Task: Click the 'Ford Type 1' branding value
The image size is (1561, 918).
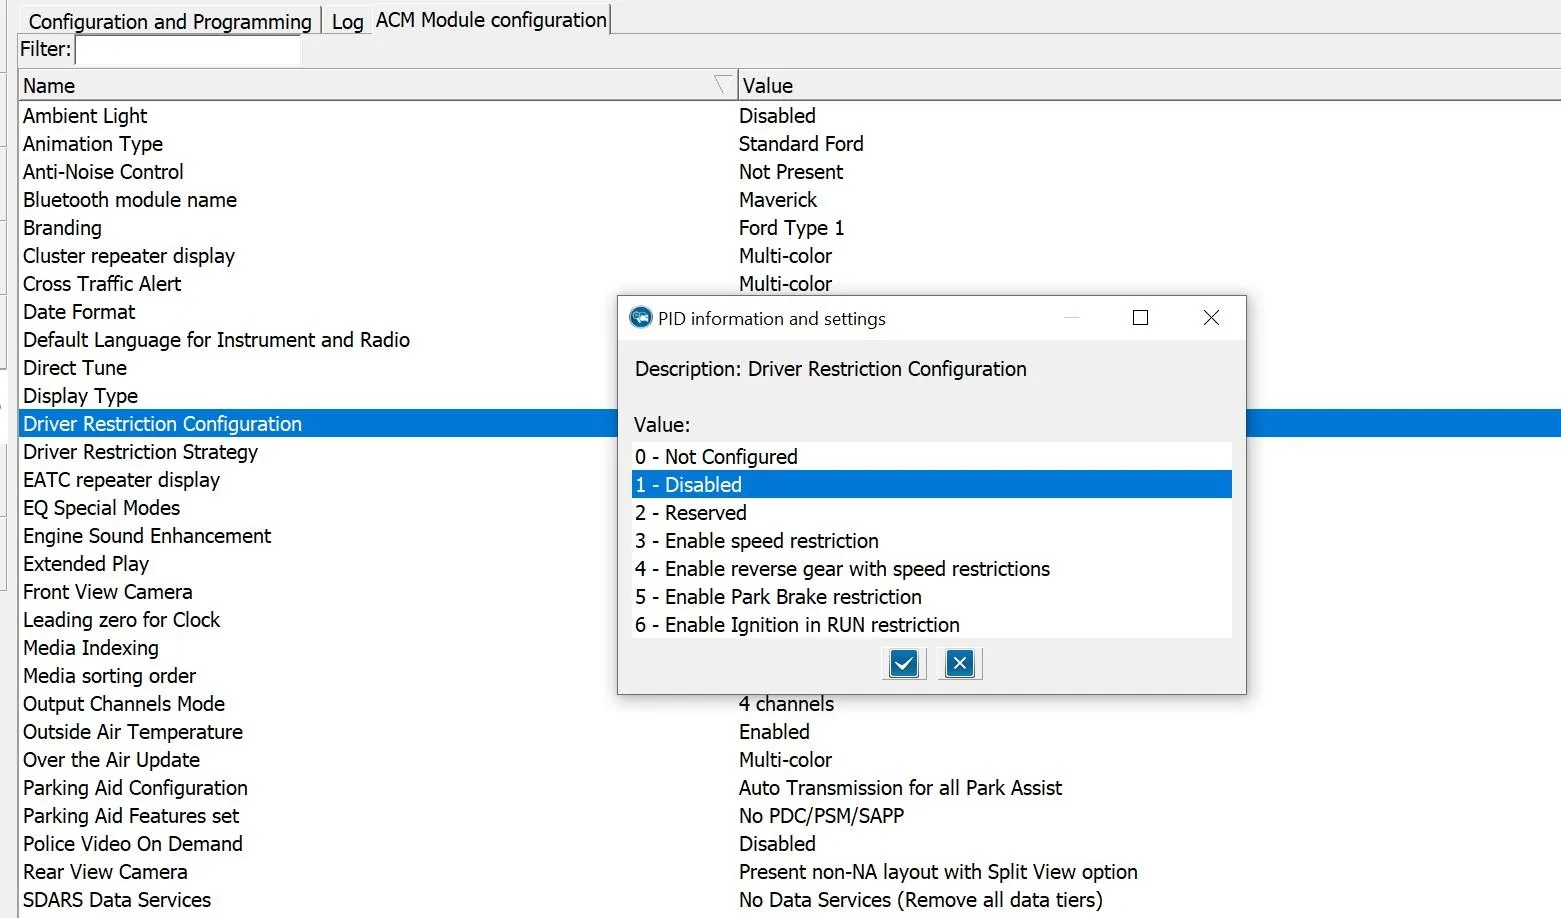Action: (791, 228)
